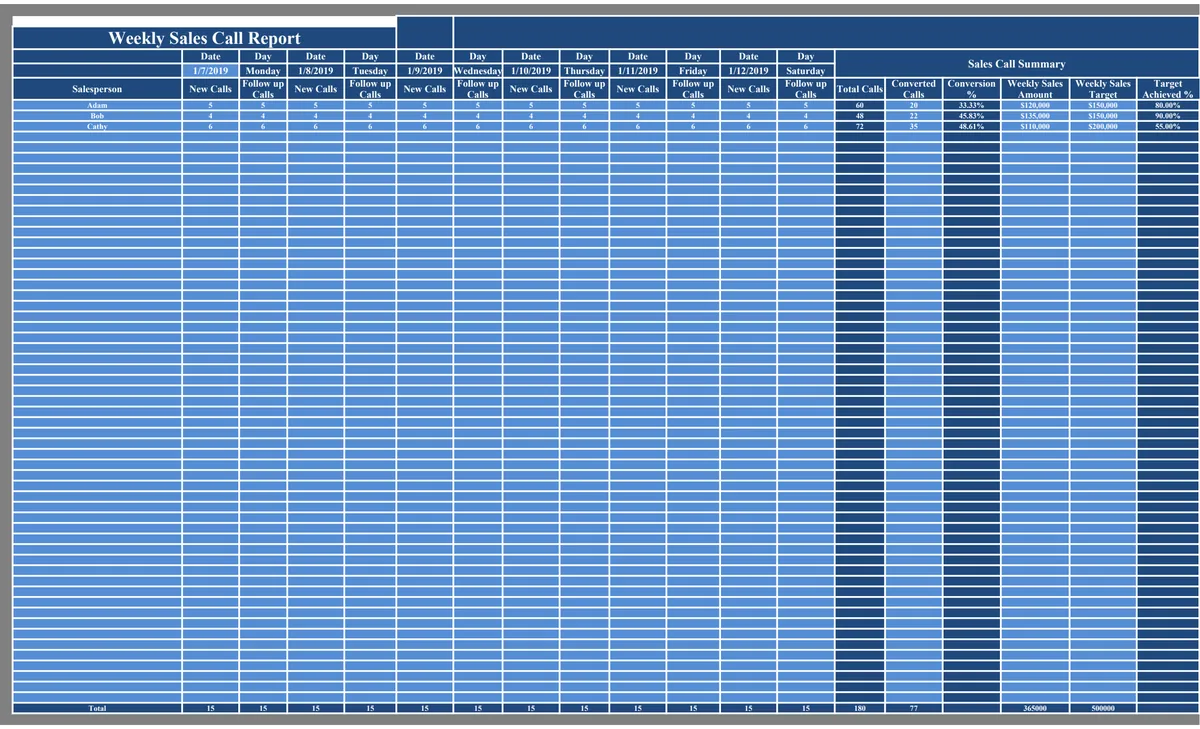
Task: Click target achieved value 80.00%
Action: (1167, 105)
